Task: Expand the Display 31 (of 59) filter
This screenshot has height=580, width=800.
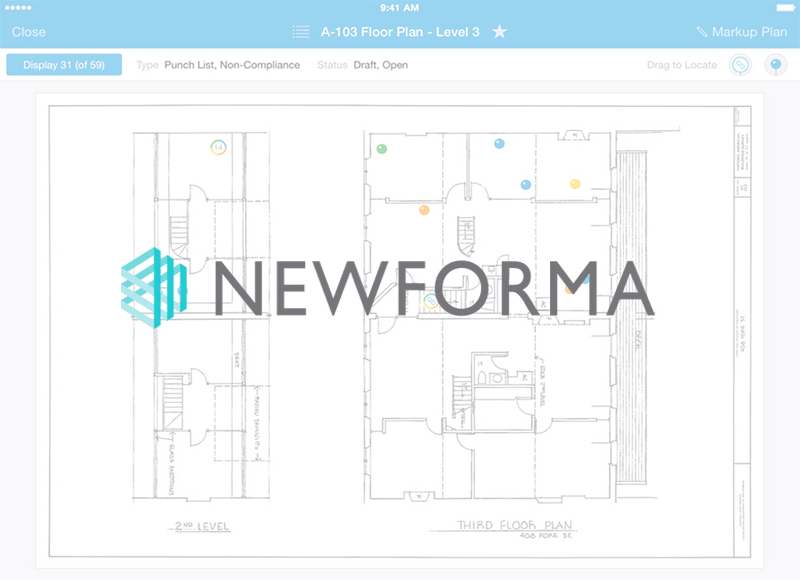Action: [x=63, y=64]
